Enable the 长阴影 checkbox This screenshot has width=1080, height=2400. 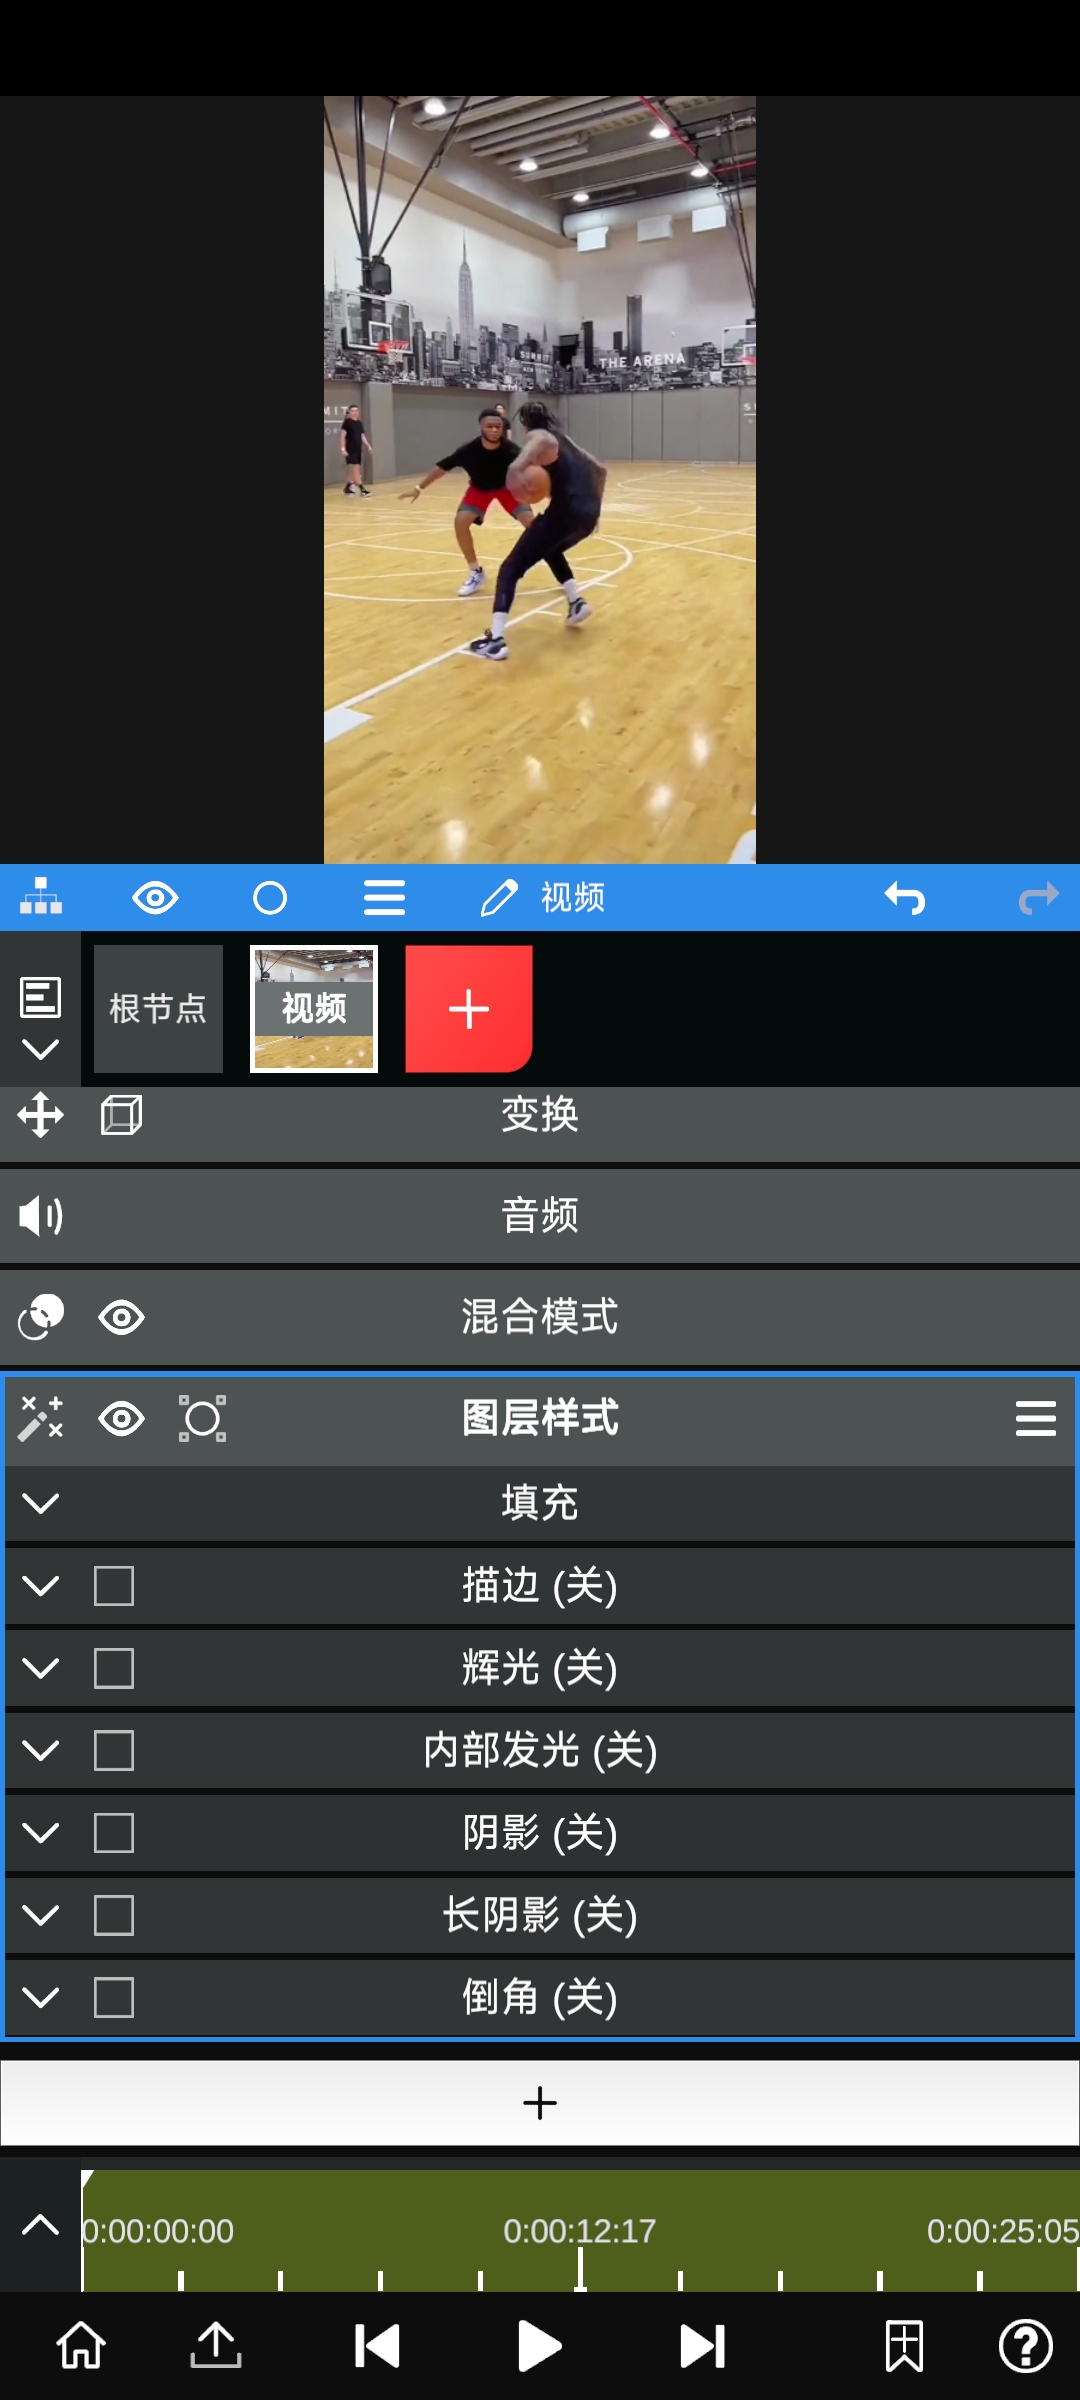click(x=114, y=1916)
